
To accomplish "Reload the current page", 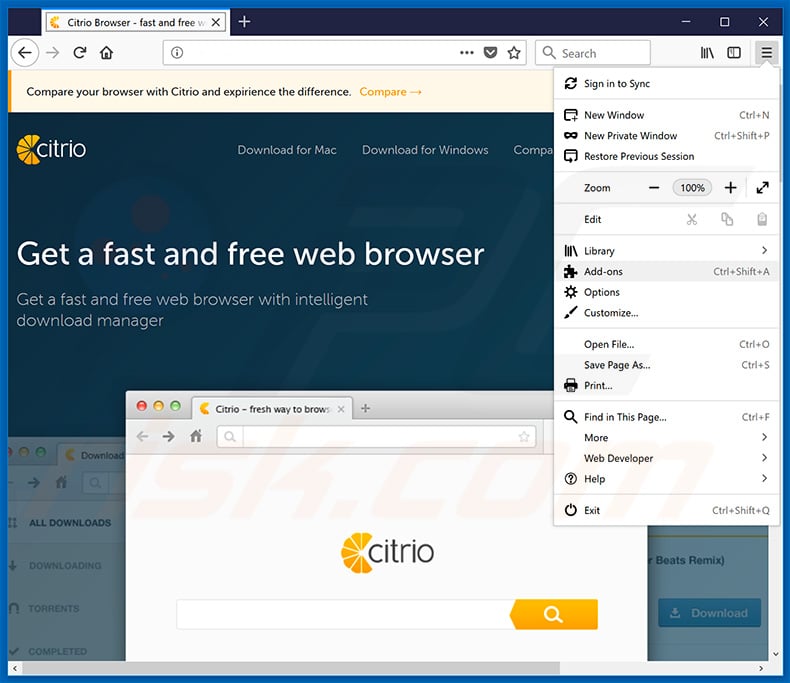I will coord(80,52).
